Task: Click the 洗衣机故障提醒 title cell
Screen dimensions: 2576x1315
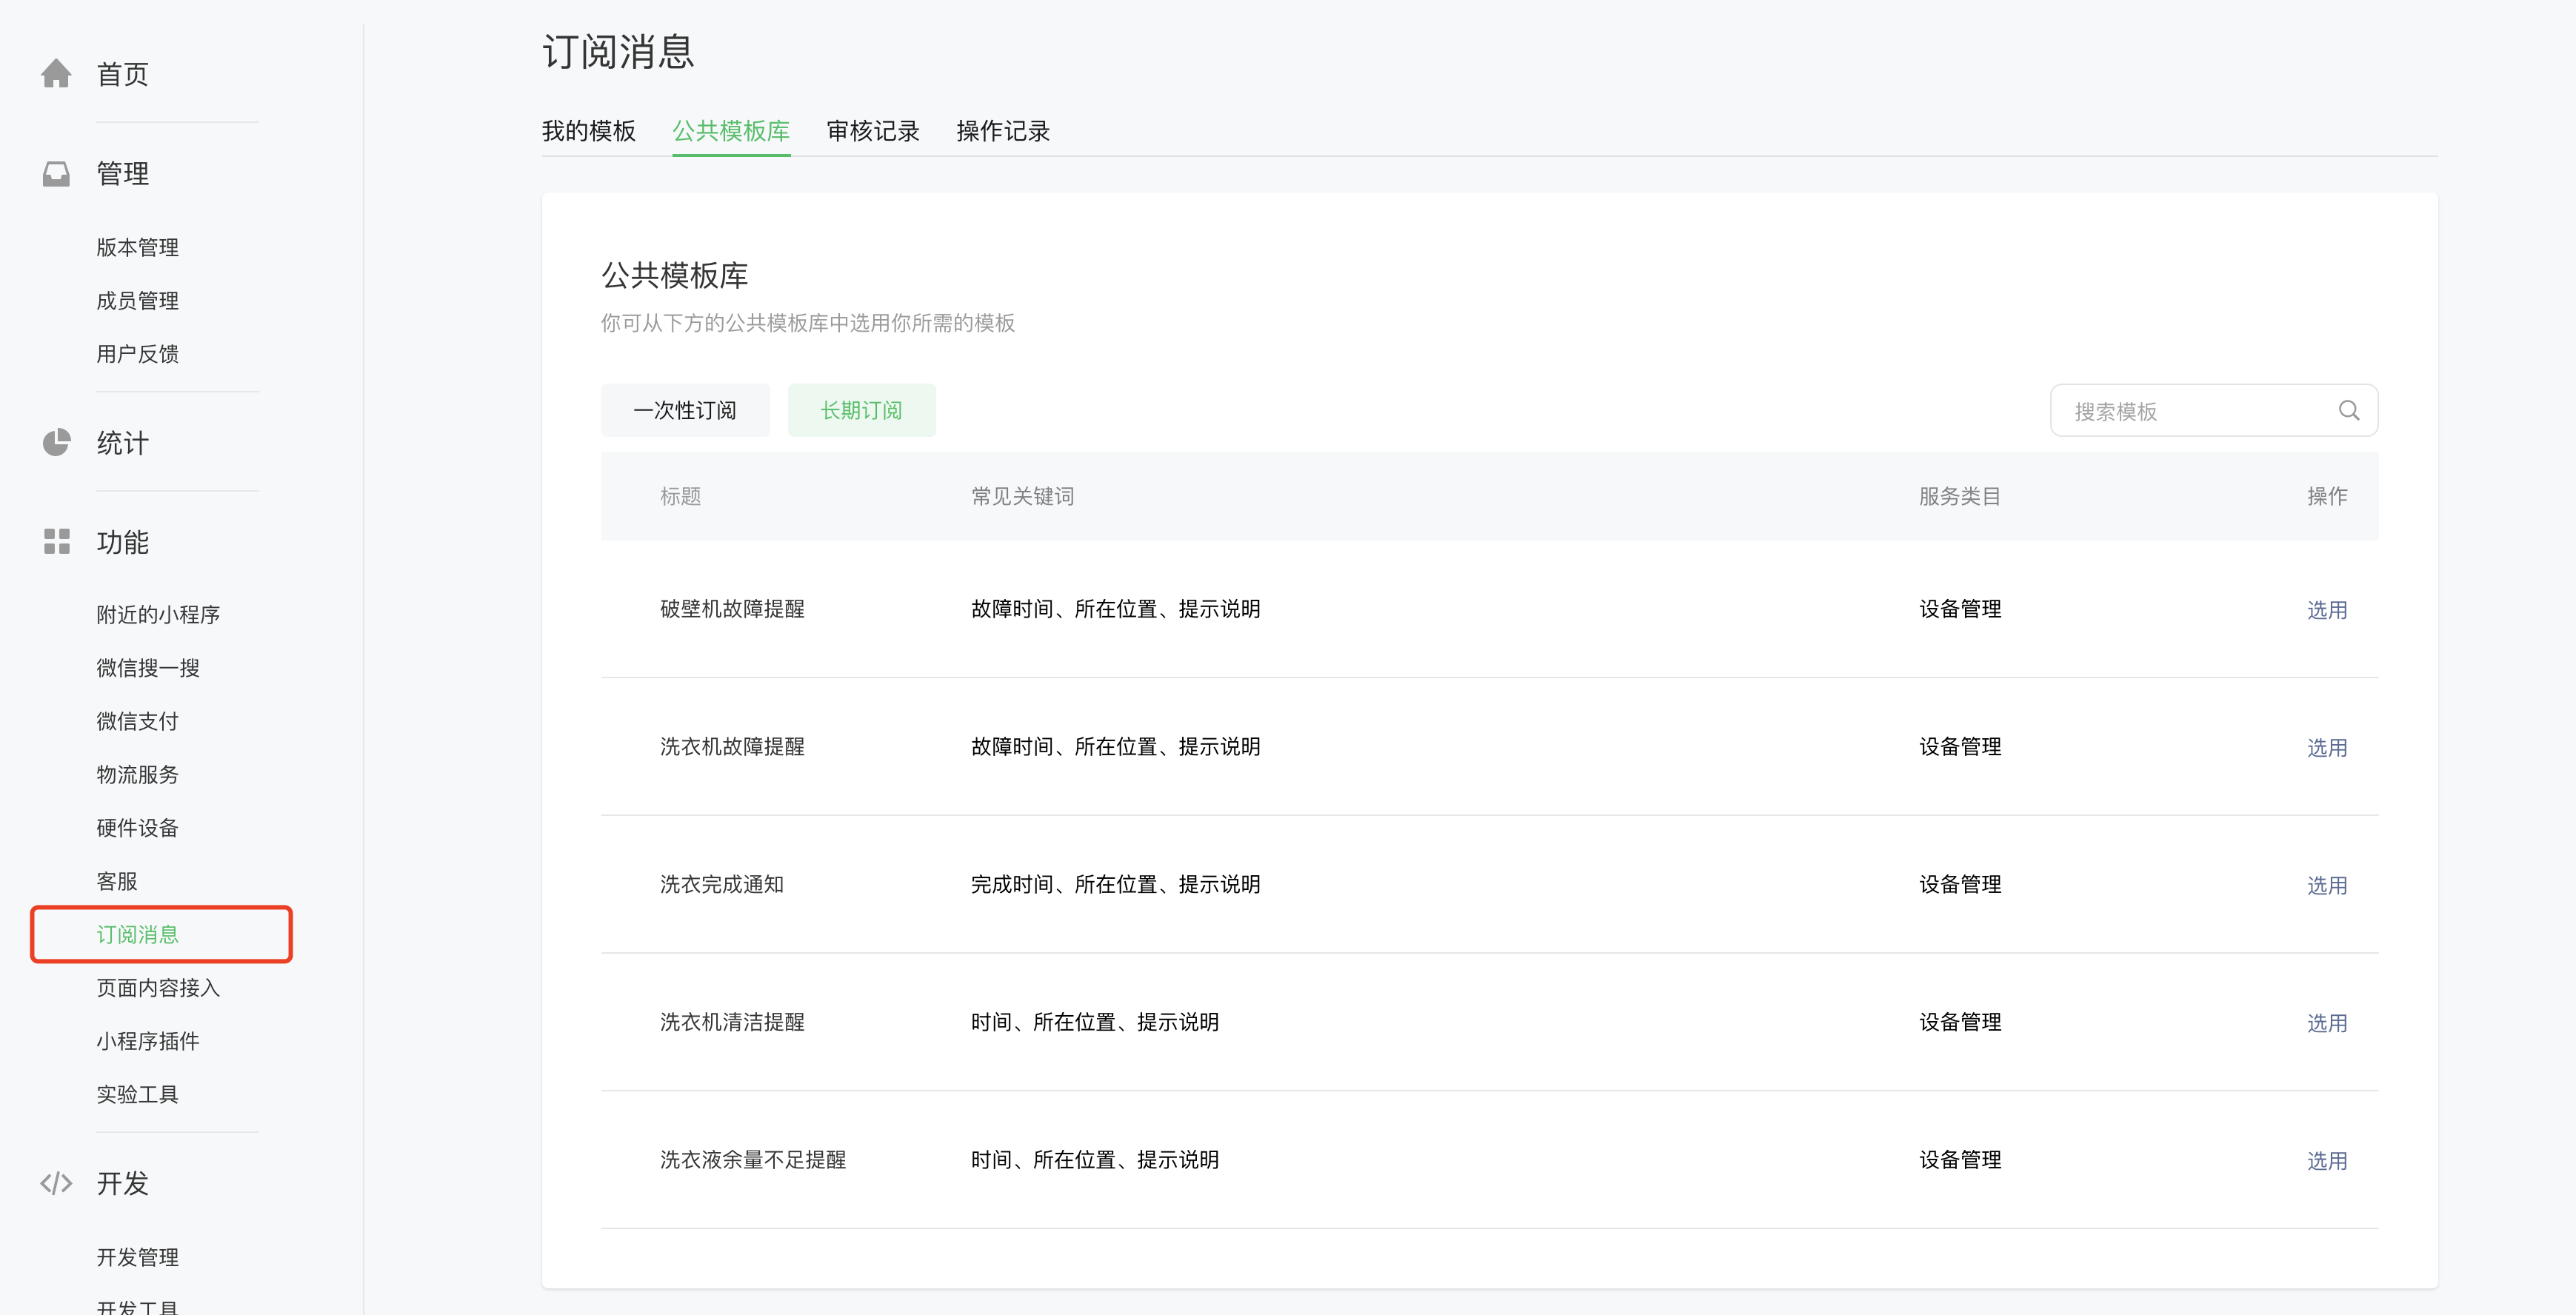Action: pos(733,748)
